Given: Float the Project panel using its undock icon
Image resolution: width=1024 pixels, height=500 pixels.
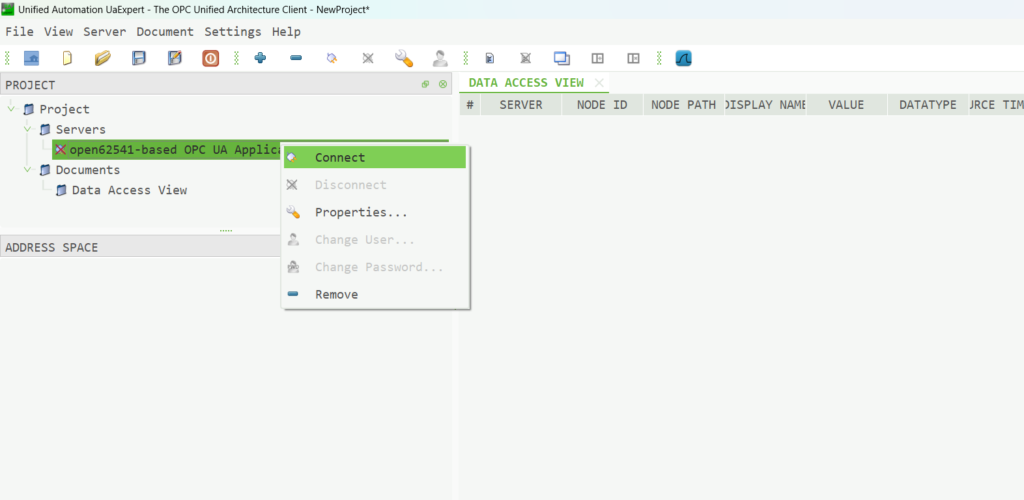Looking at the screenshot, I should [x=426, y=85].
